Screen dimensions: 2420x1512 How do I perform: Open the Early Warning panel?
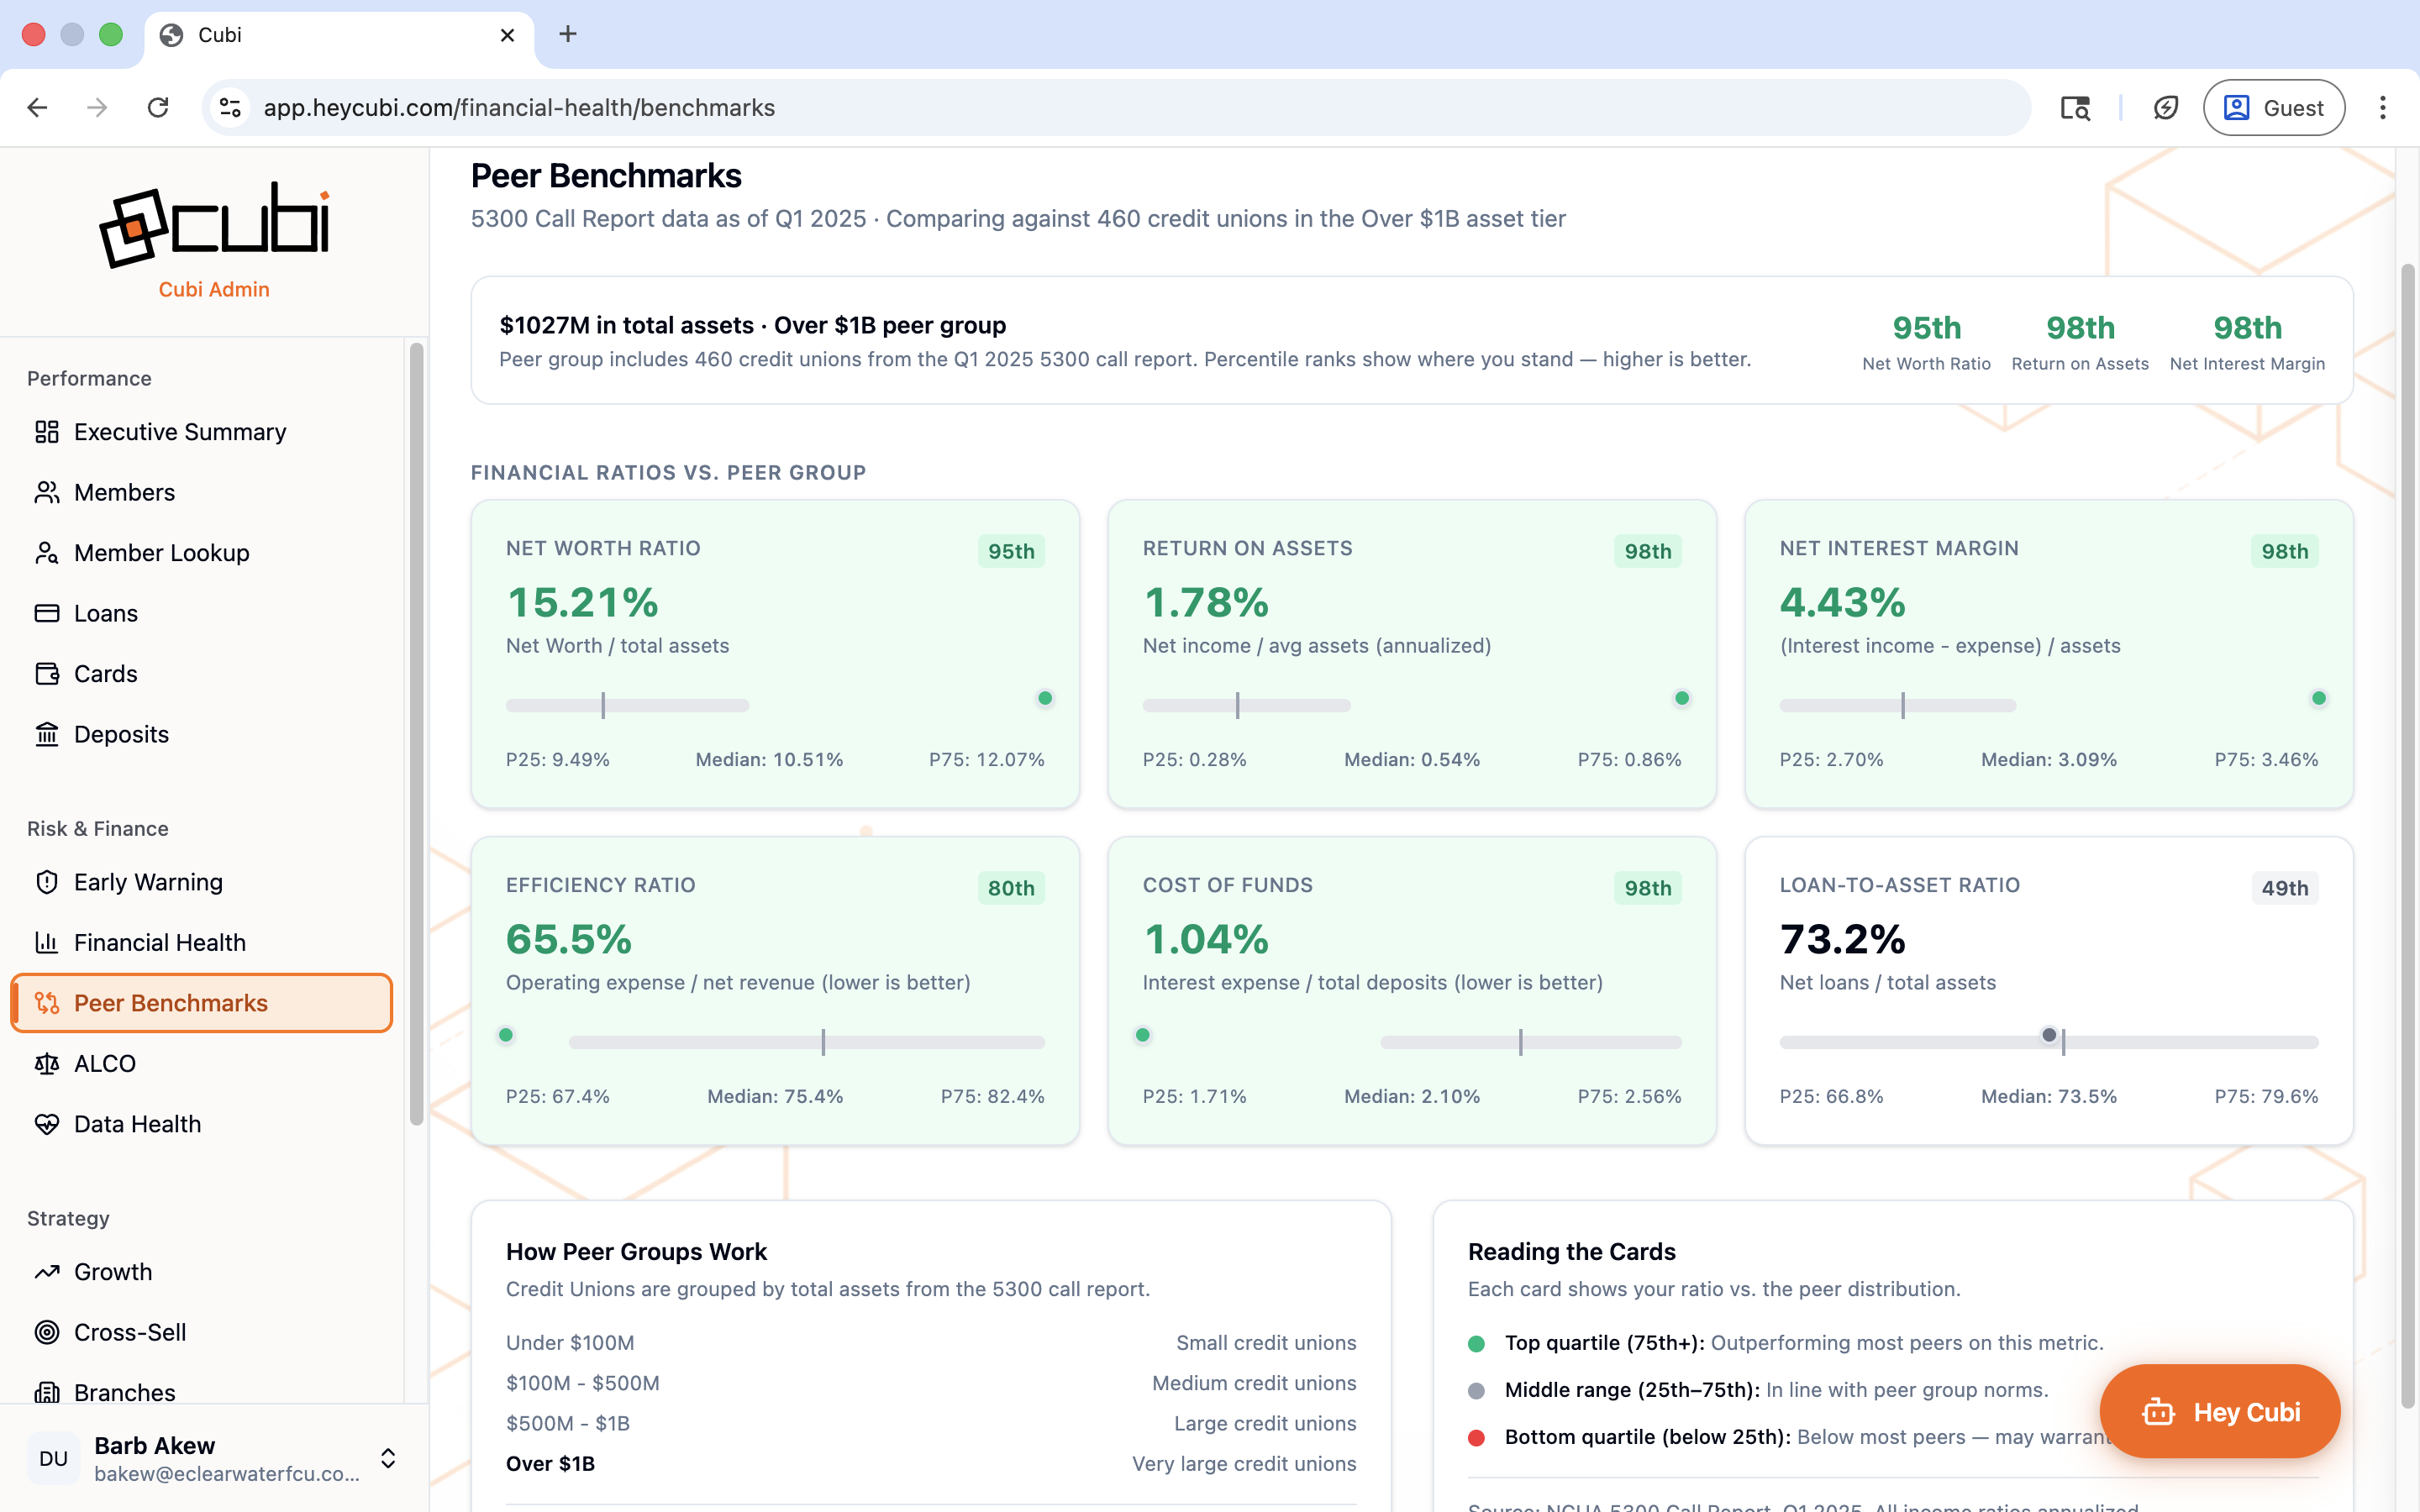coord(148,882)
